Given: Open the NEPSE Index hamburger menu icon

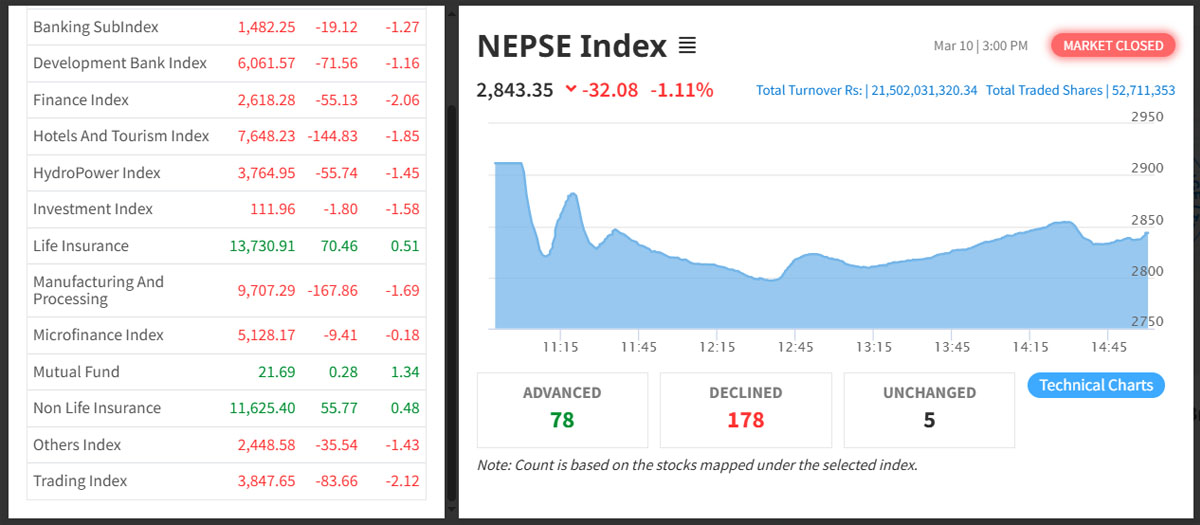Looking at the screenshot, I should 687,46.
